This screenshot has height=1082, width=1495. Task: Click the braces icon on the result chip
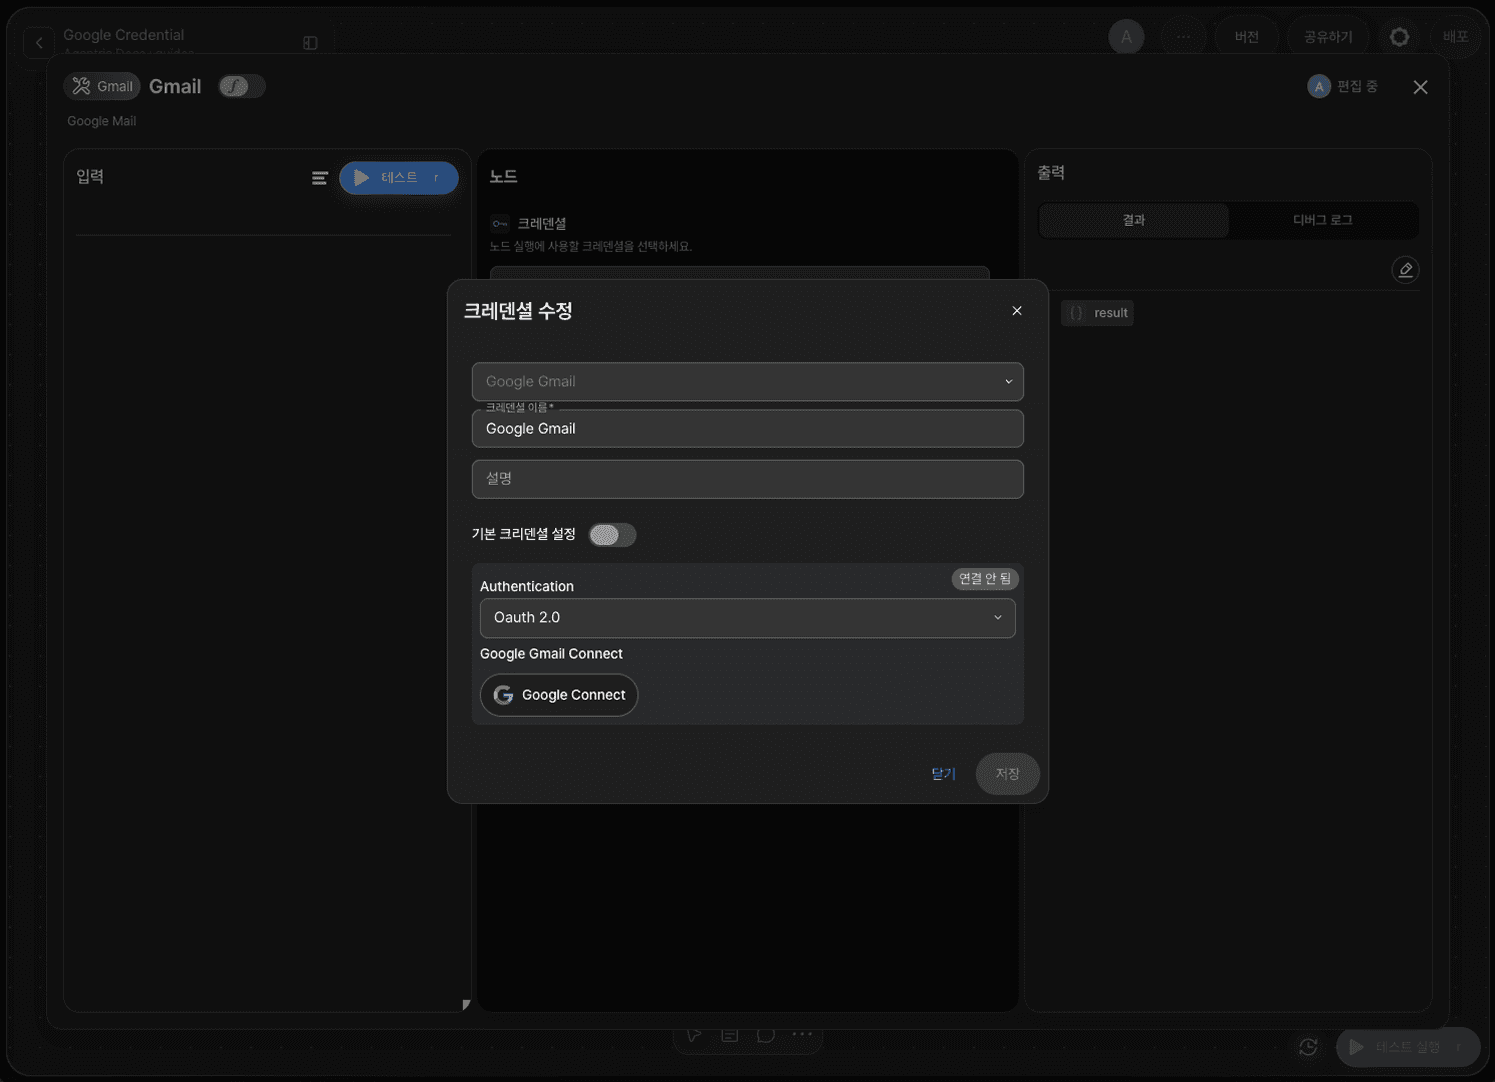tap(1076, 313)
